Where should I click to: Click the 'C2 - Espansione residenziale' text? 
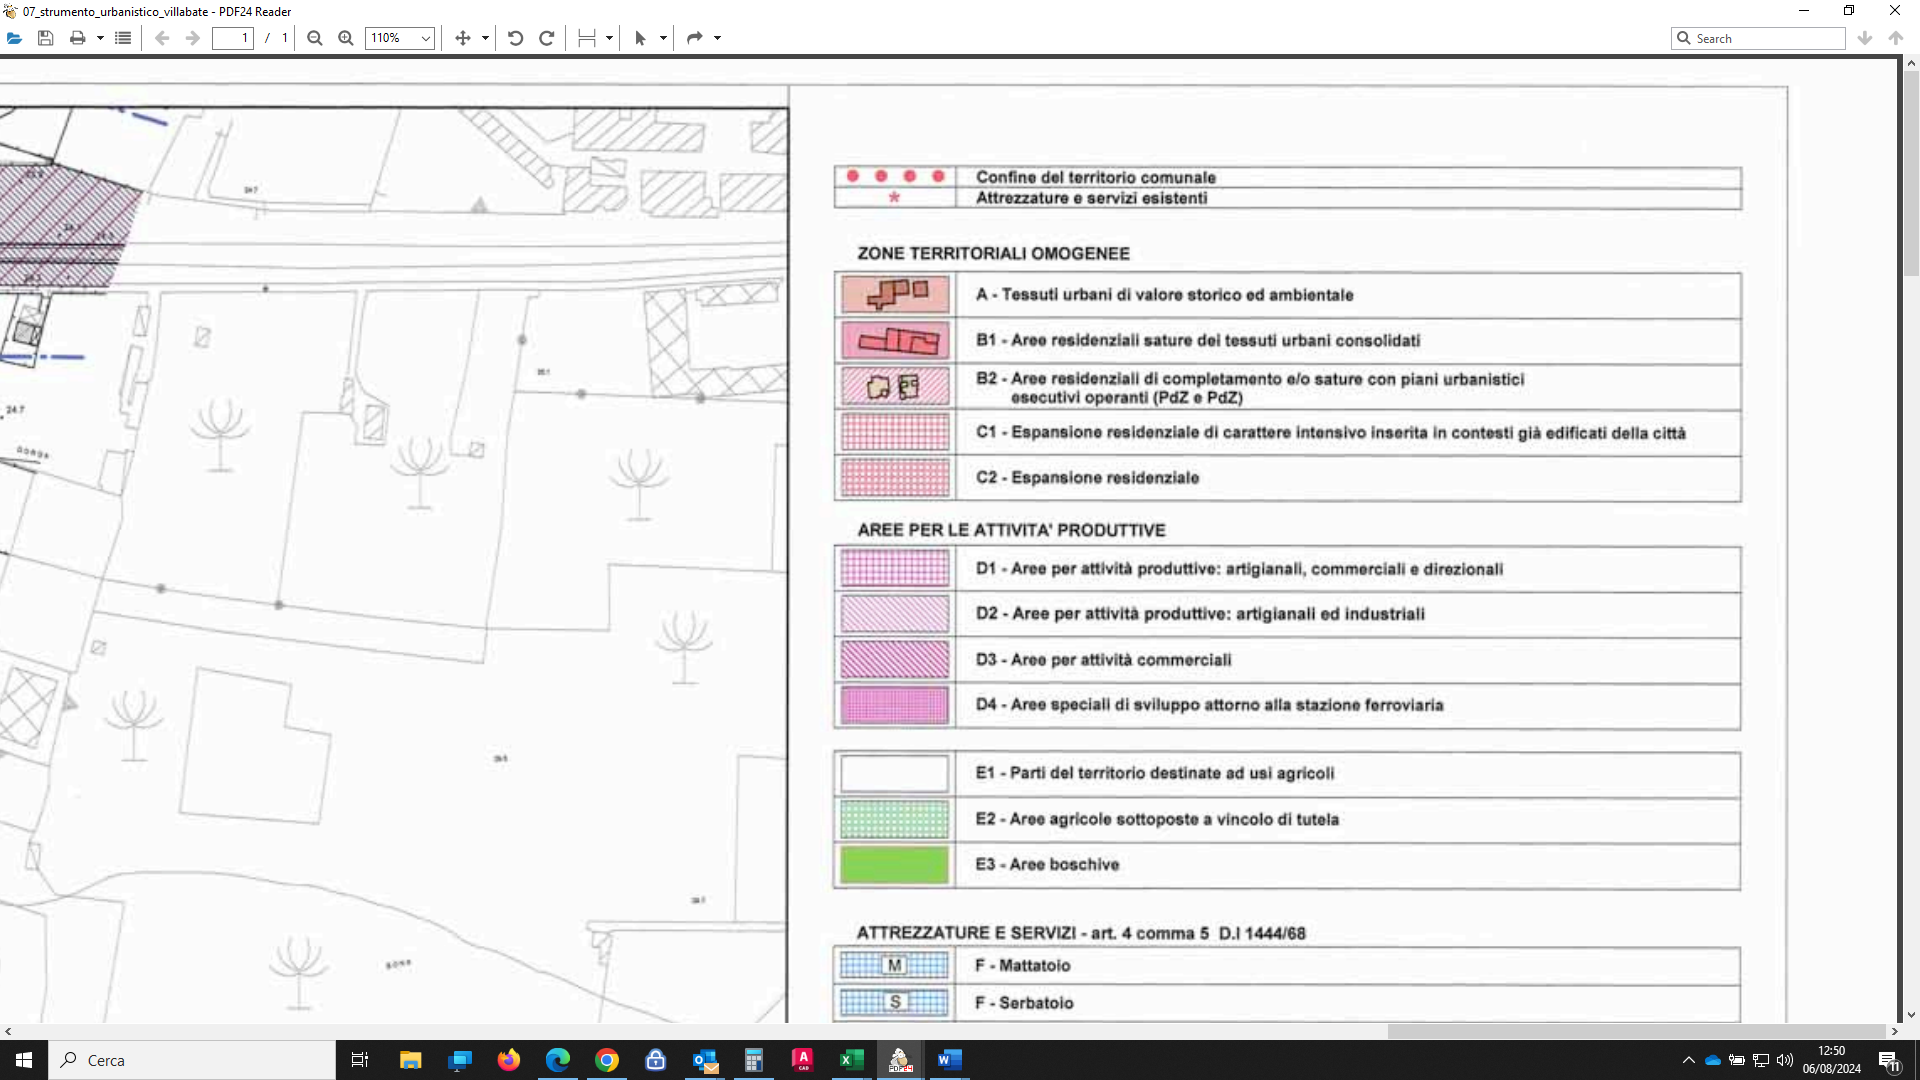[1087, 478]
